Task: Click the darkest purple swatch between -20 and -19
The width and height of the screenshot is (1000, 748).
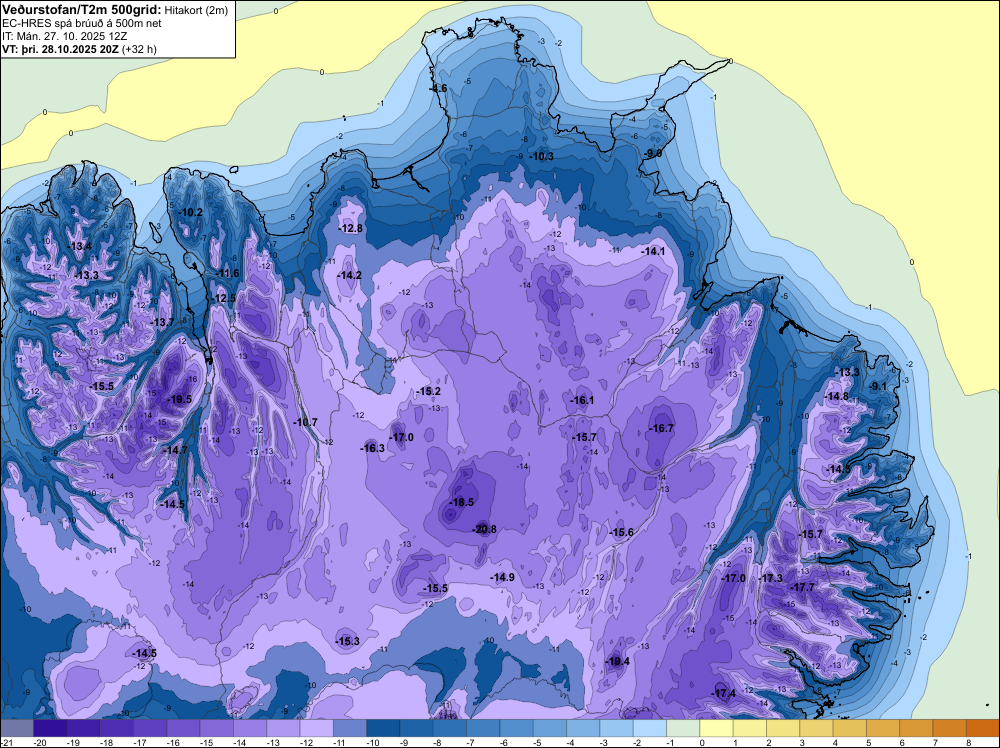Action: (50, 728)
